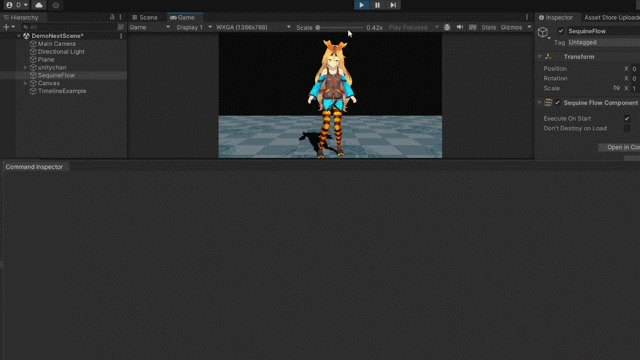The height and width of the screenshot is (360, 640).
Task: Toggle the Hierarchy panel lock icon
Action: click(x=112, y=17)
